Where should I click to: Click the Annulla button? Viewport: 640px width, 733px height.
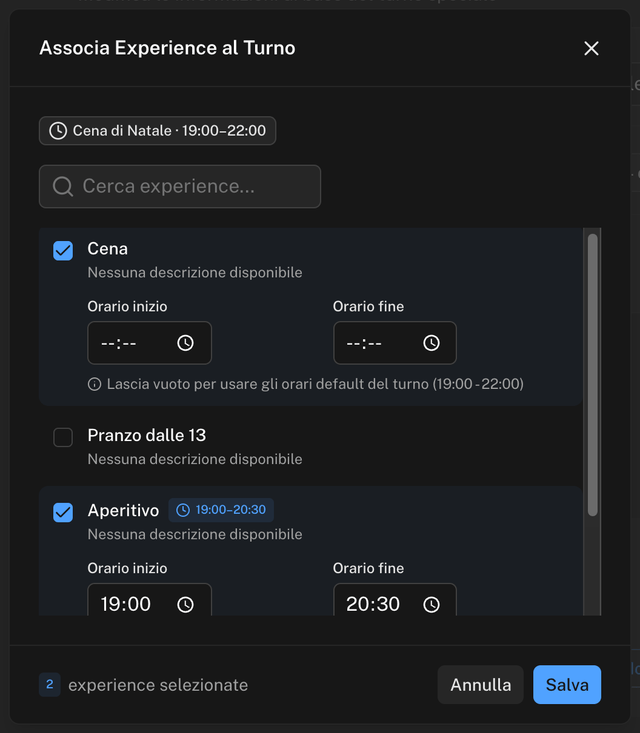pos(481,685)
